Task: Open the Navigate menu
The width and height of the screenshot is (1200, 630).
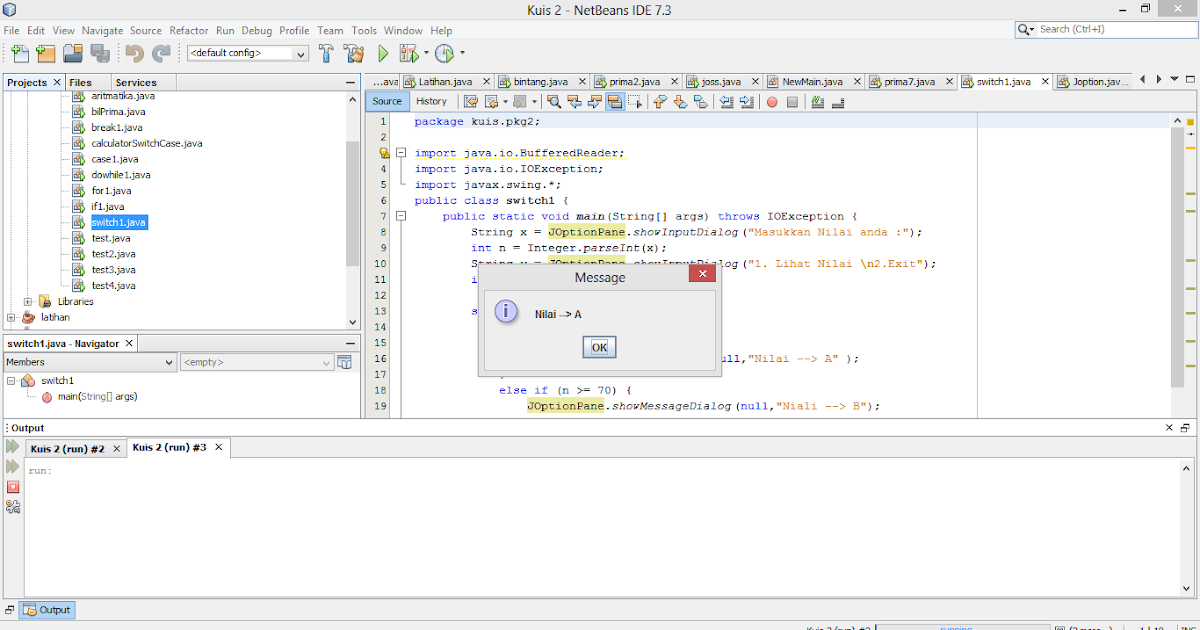Action: [102, 31]
